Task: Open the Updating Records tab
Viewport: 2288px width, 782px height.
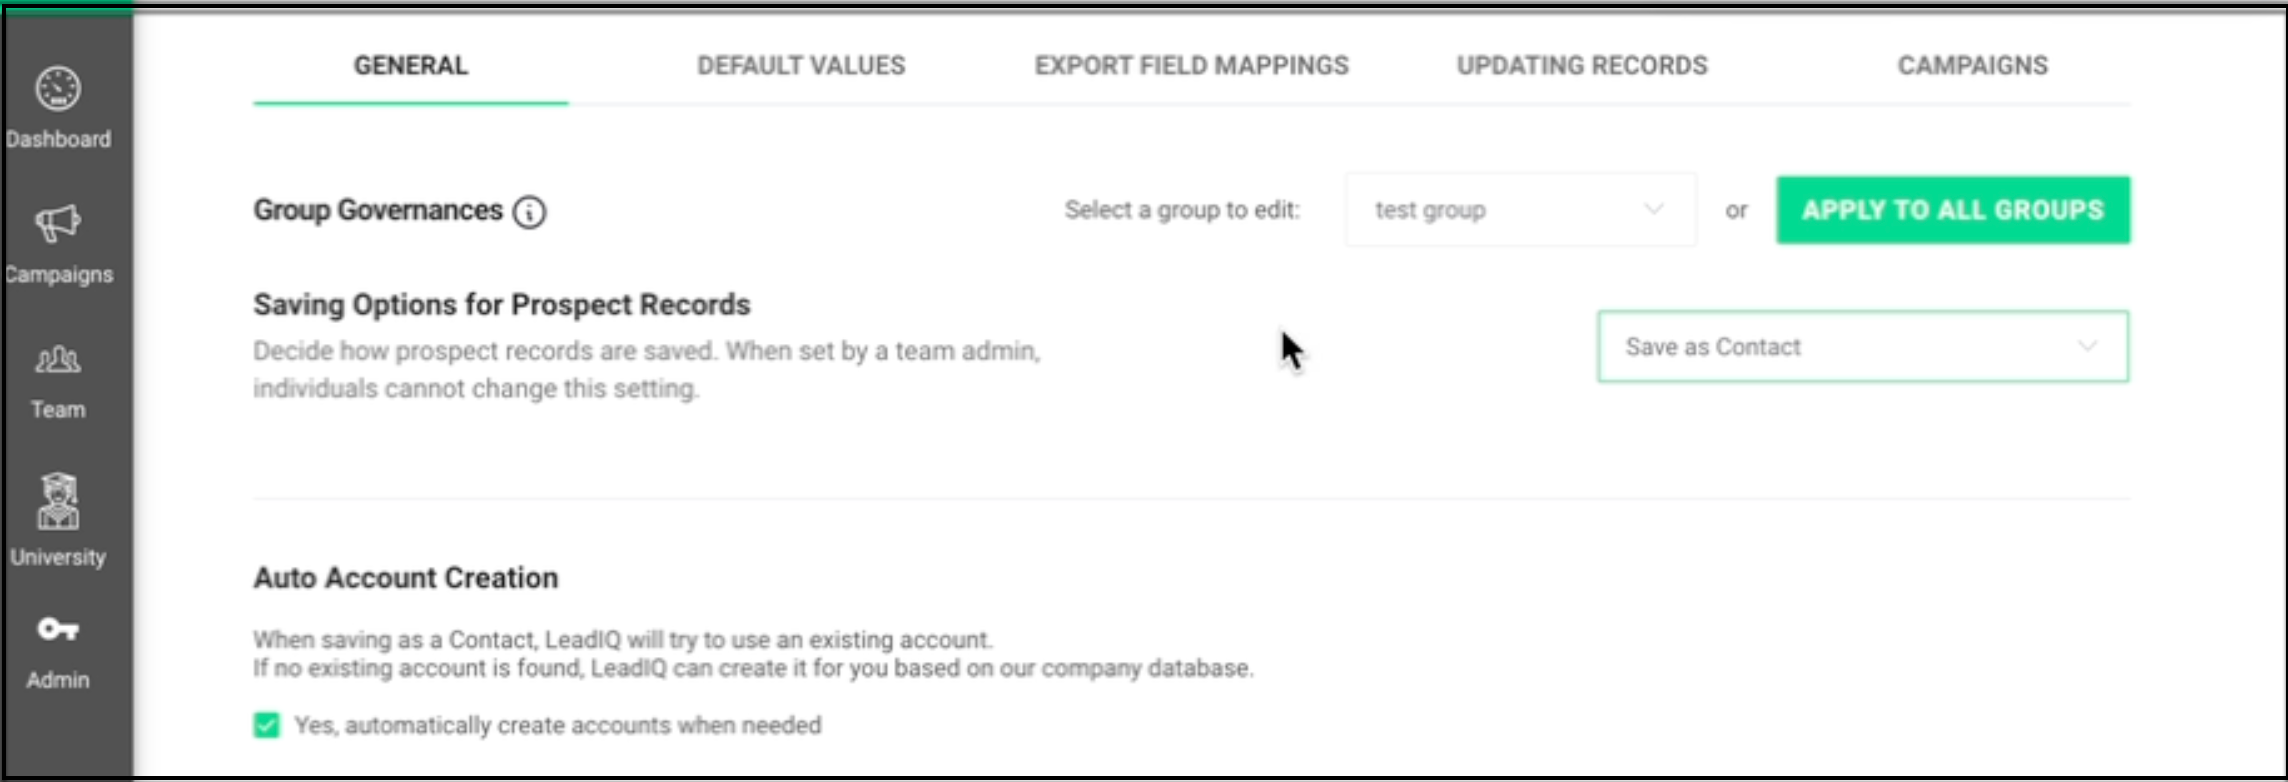Action: 1582,66
